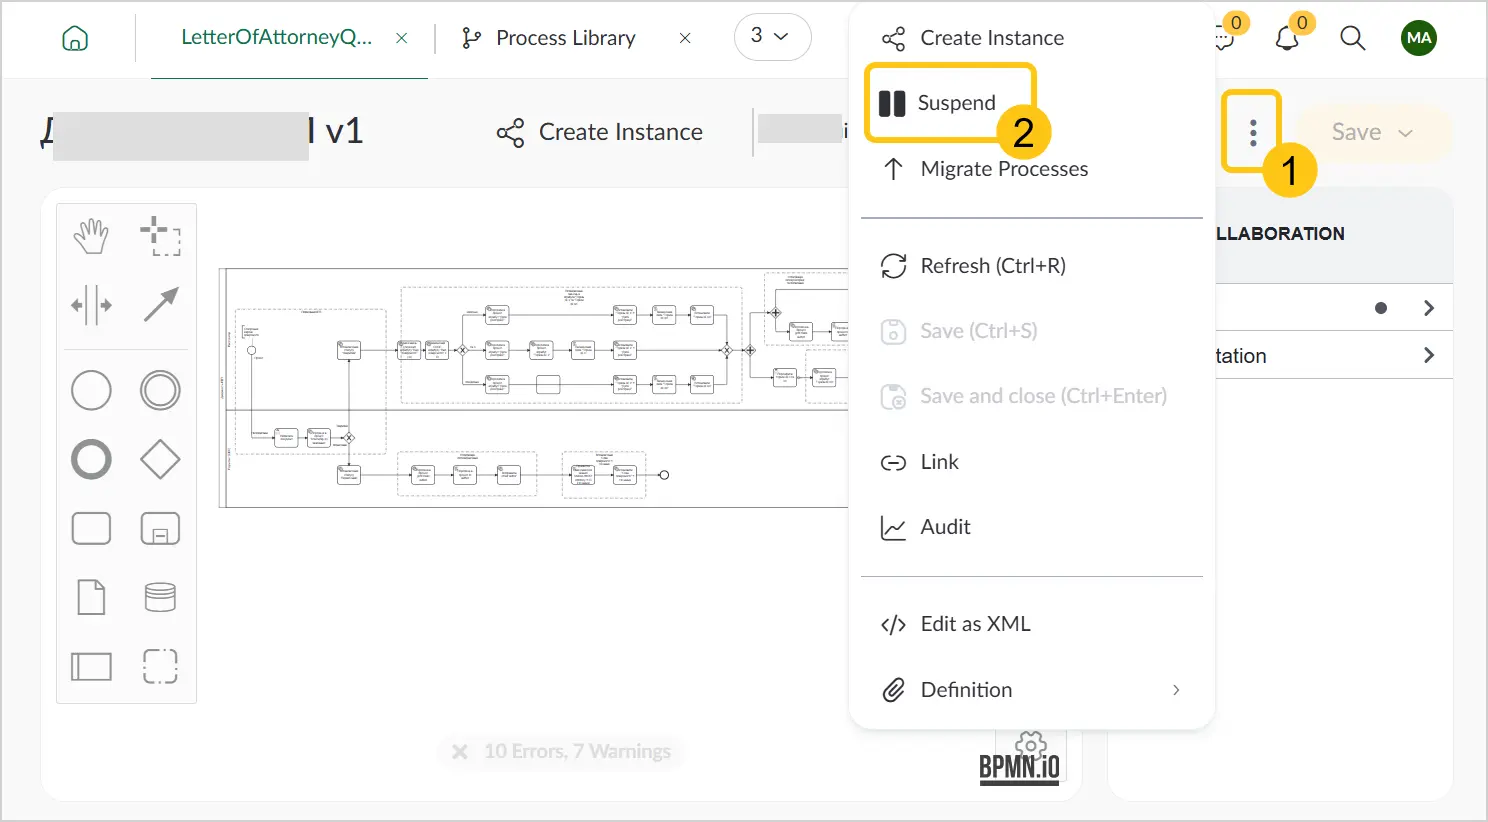The image size is (1488, 822).
Task: Select the lasso selection tool
Action: tap(160, 236)
